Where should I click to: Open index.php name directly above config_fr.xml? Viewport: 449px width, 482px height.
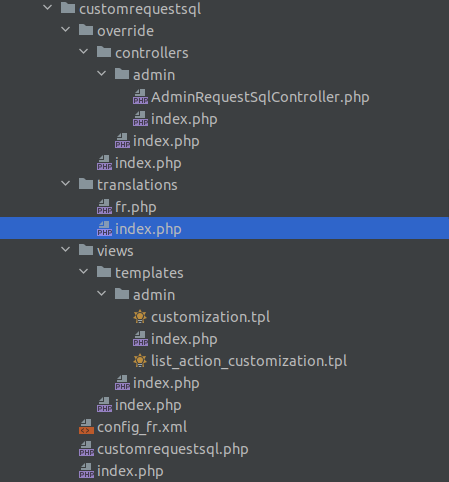click(148, 405)
